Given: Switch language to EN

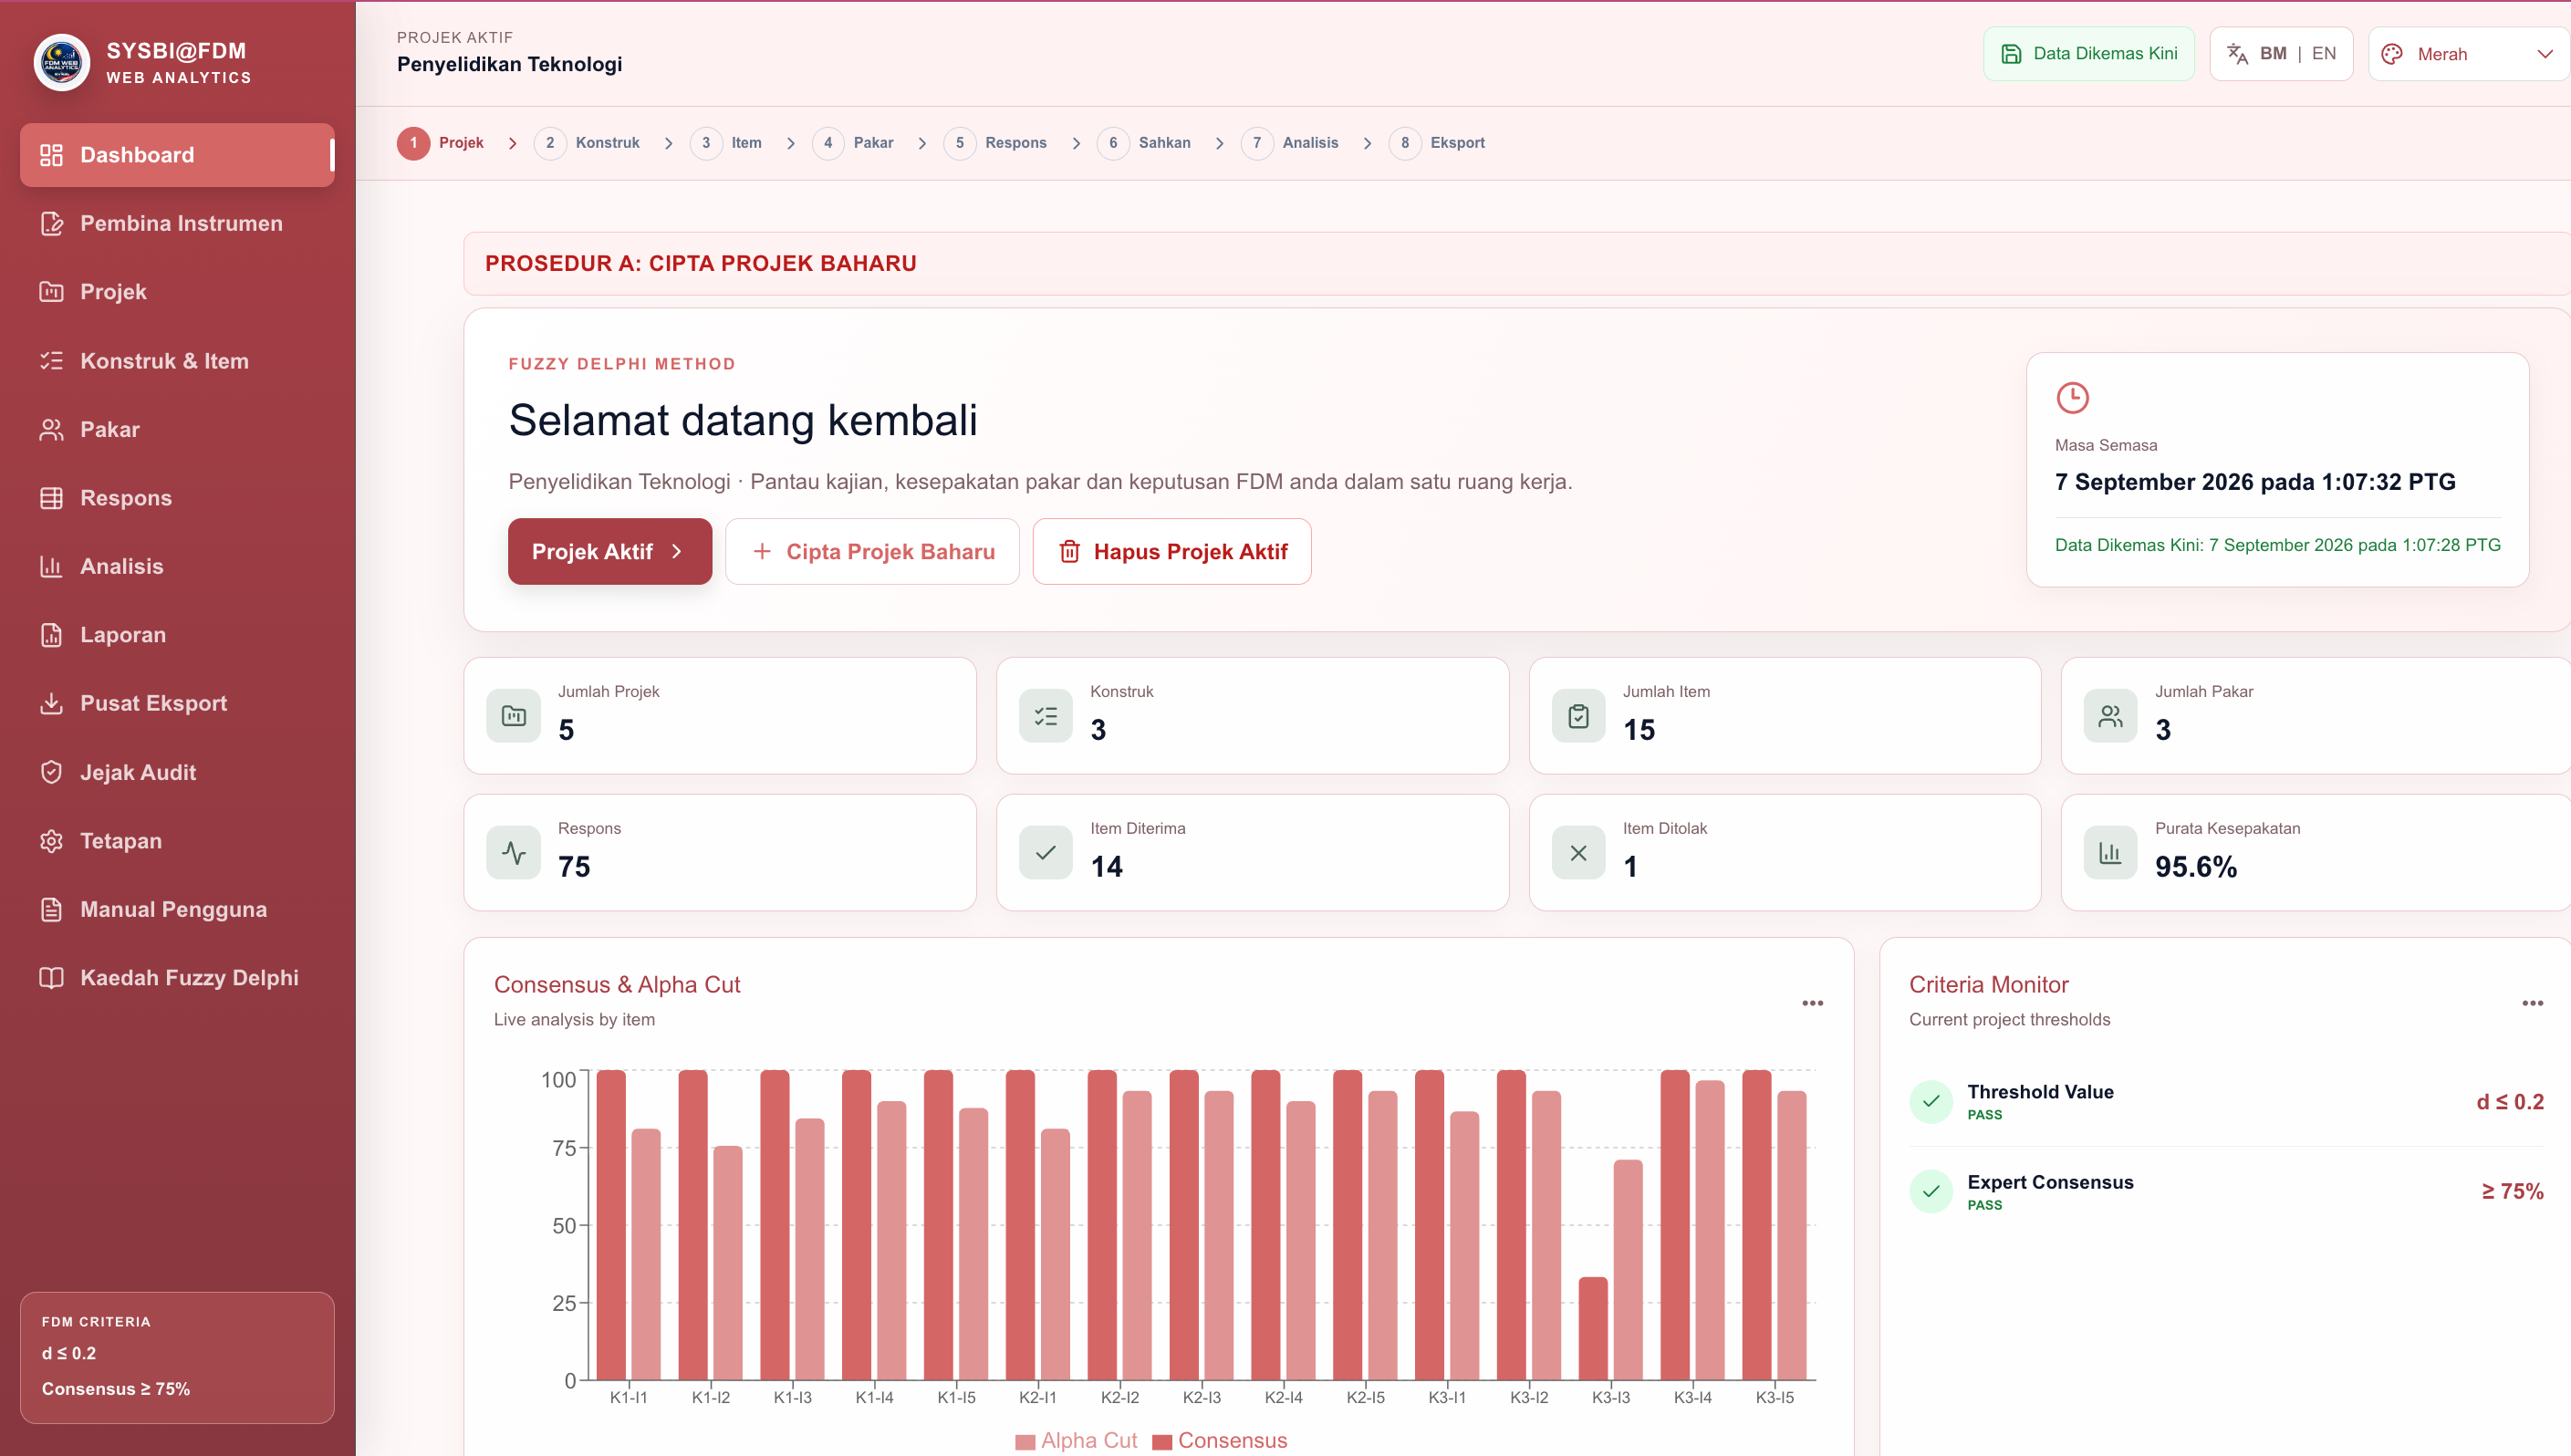Looking at the screenshot, I should point(2324,54).
